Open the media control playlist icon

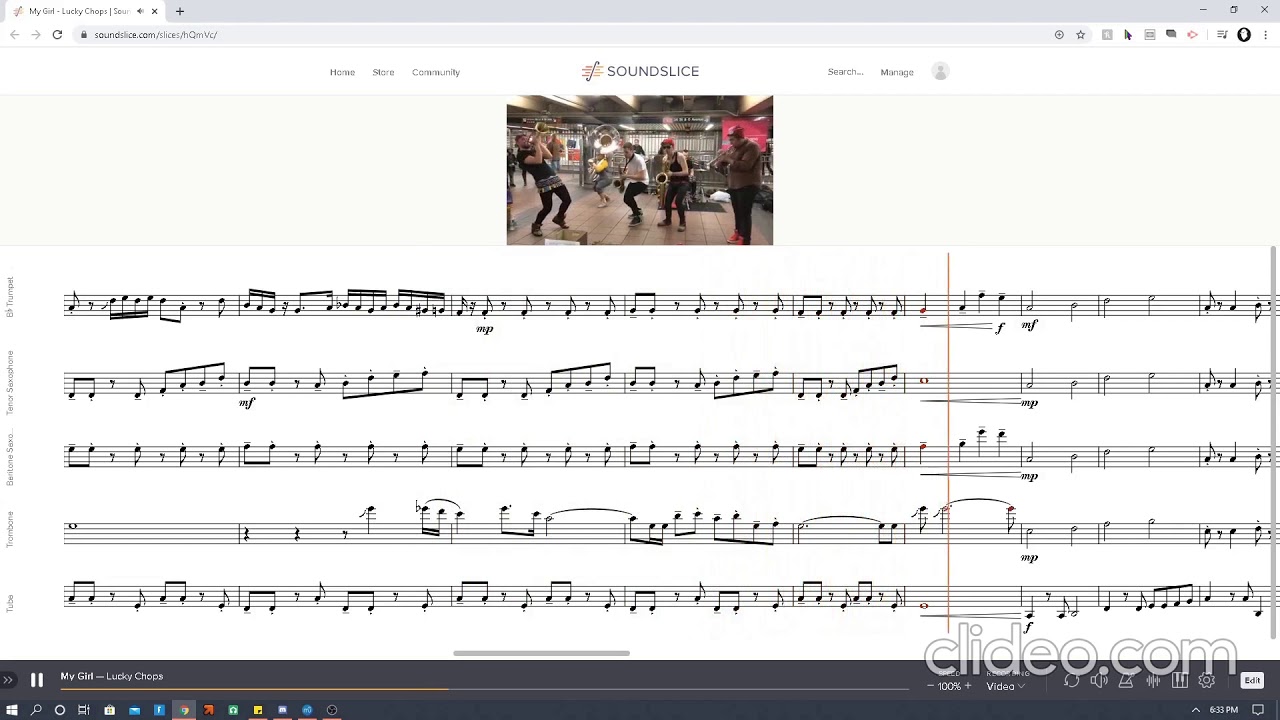pos(1222,35)
